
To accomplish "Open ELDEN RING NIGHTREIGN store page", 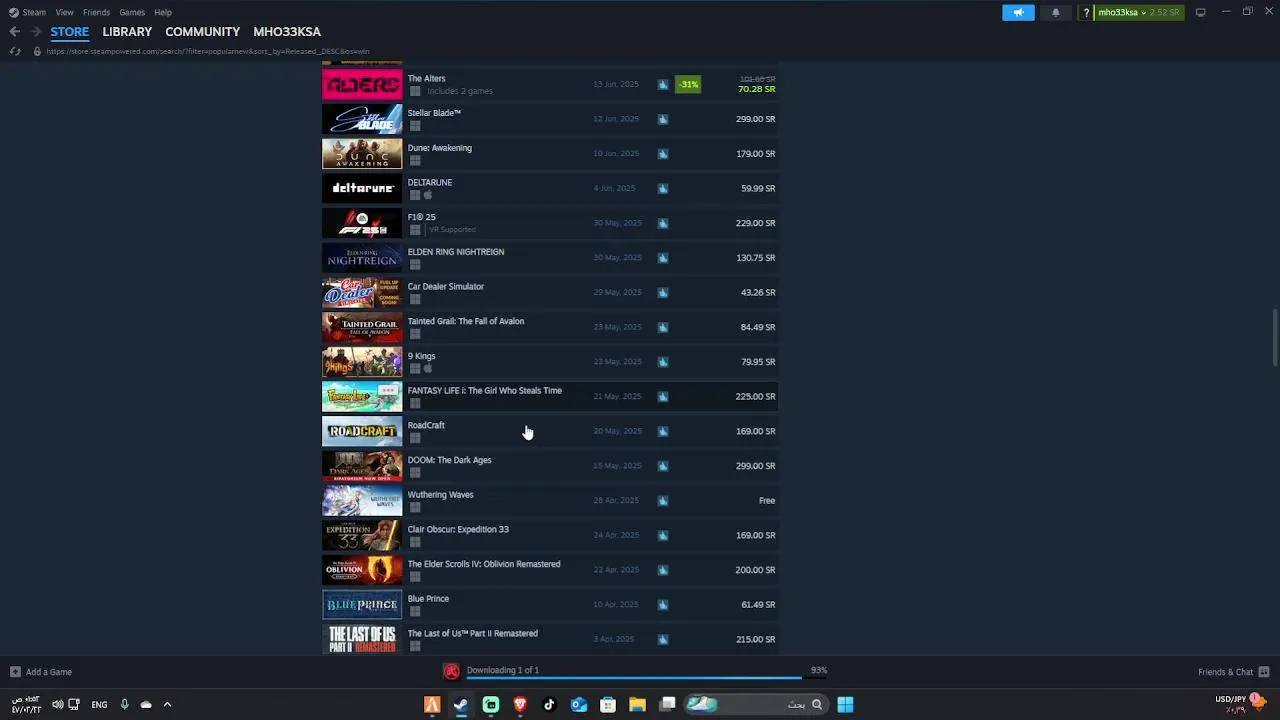I will click(x=550, y=257).
